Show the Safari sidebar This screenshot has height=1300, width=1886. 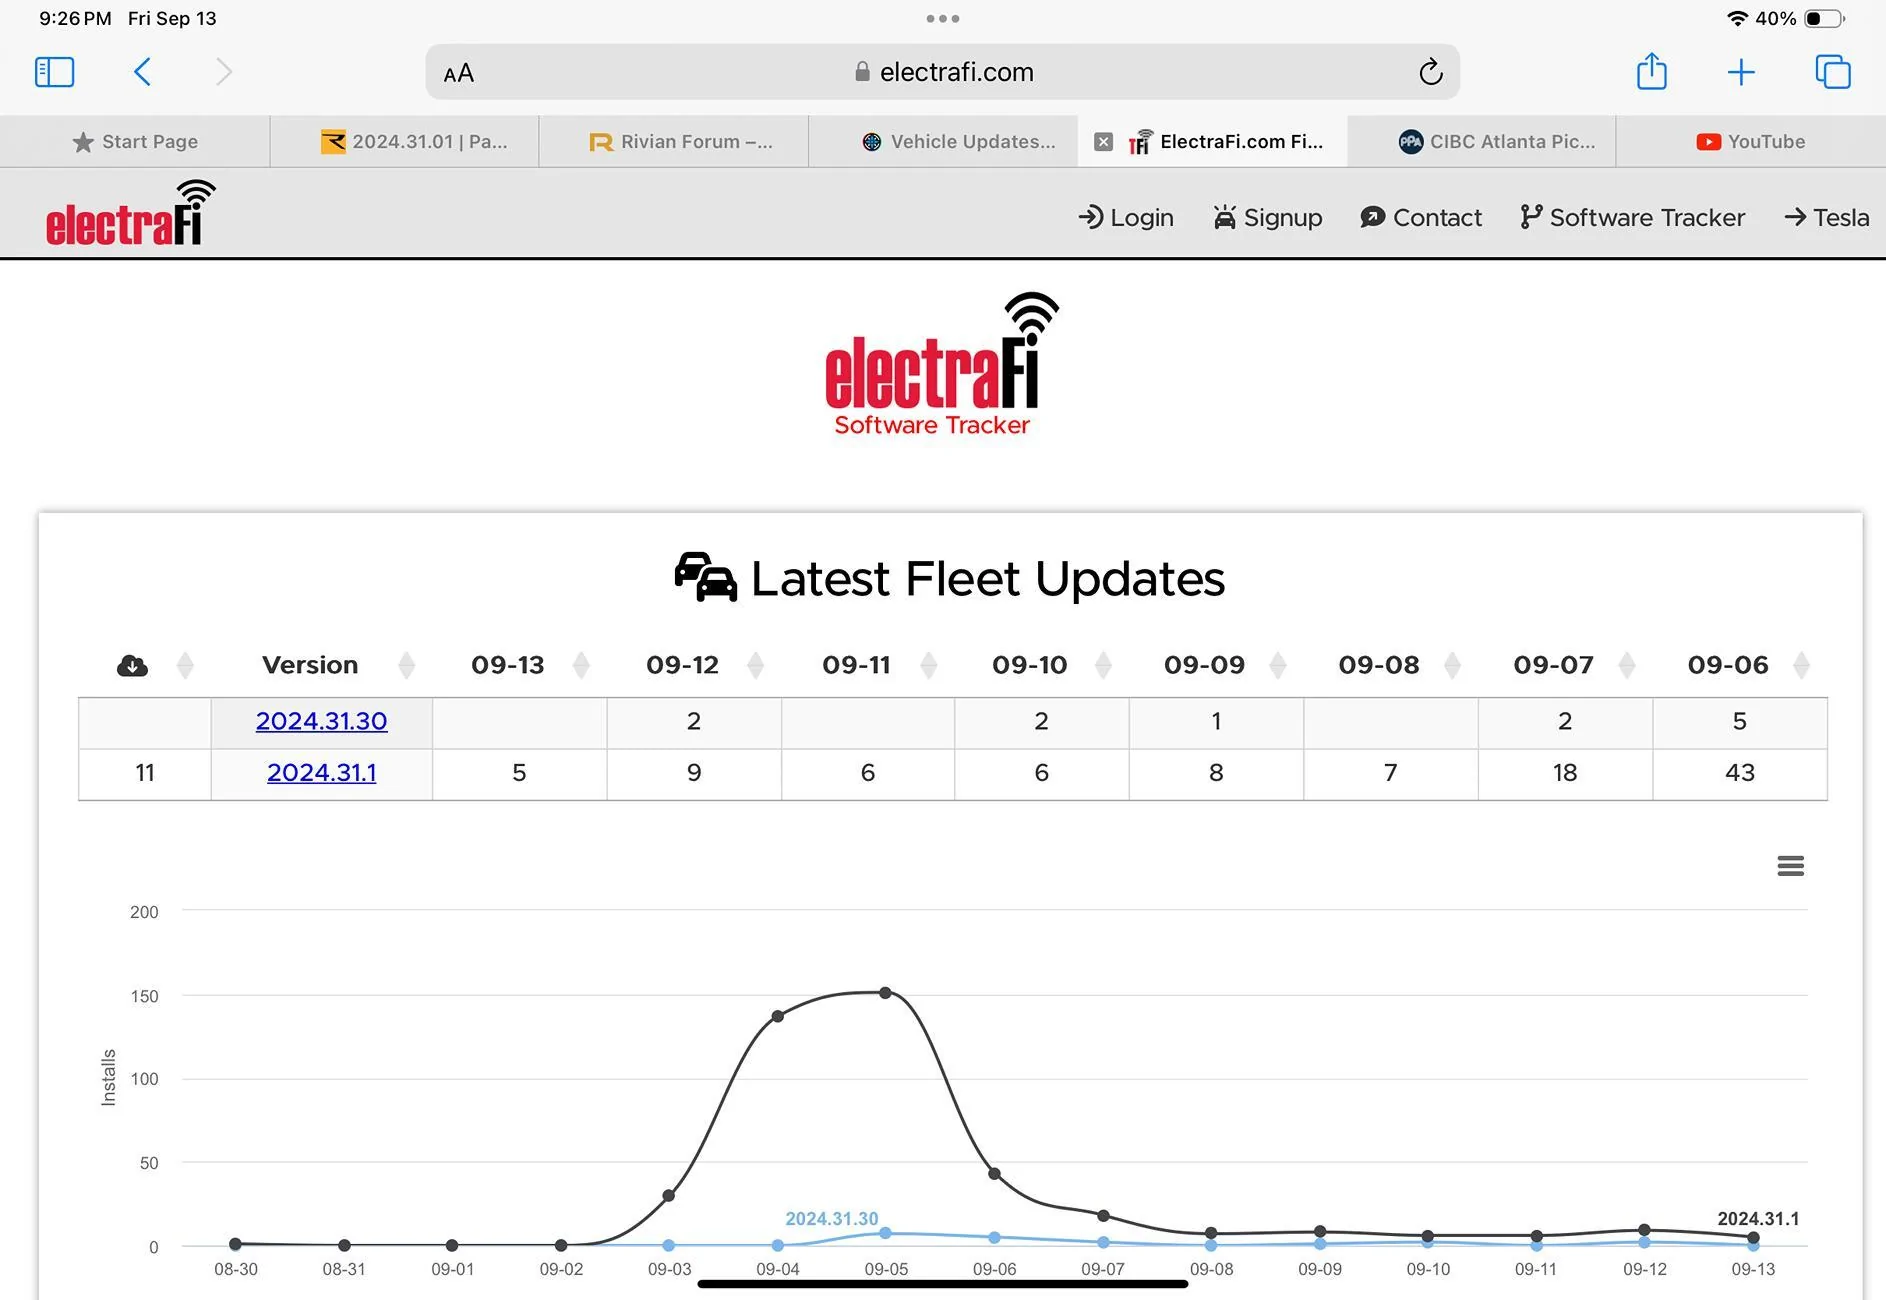(54, 72)
